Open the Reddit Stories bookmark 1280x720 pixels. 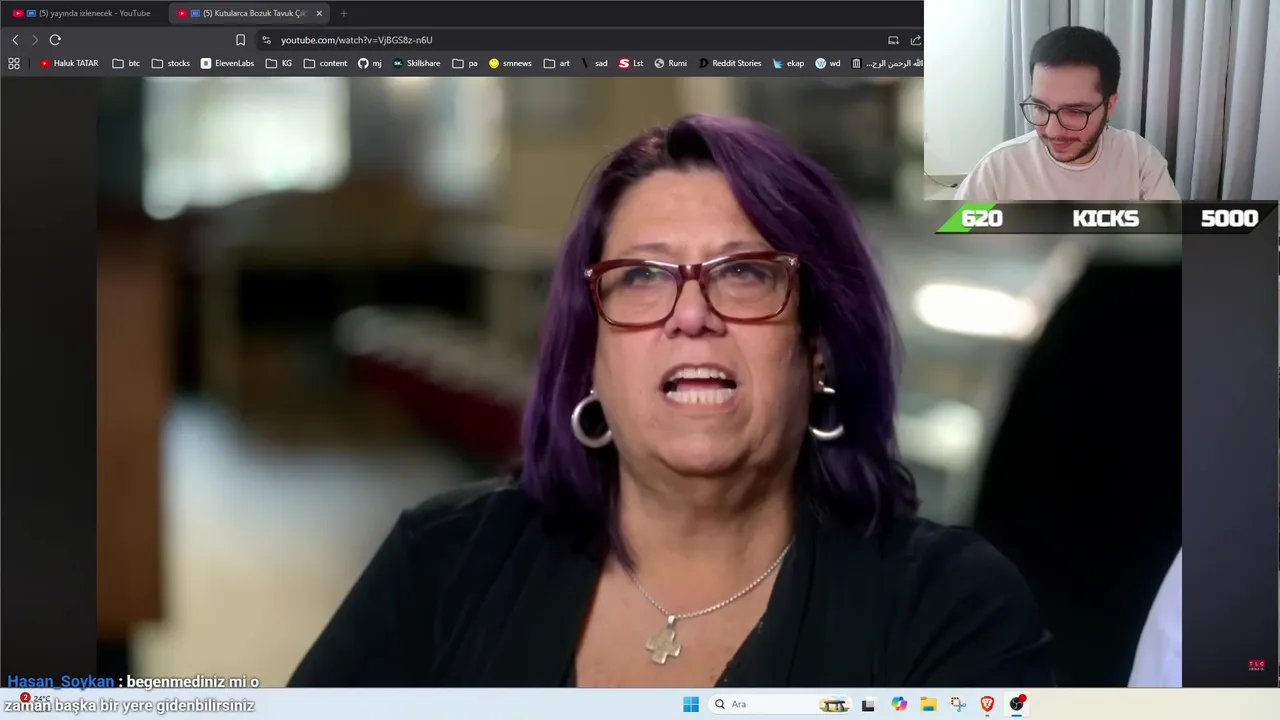(730, 63)
